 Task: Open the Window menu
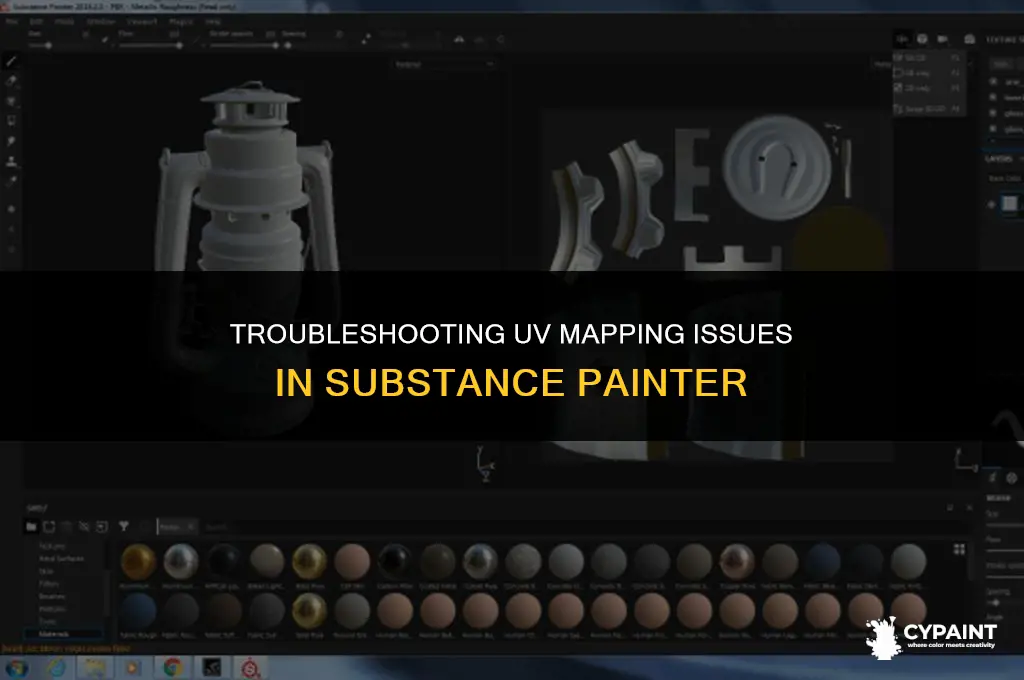click(101, 22)
